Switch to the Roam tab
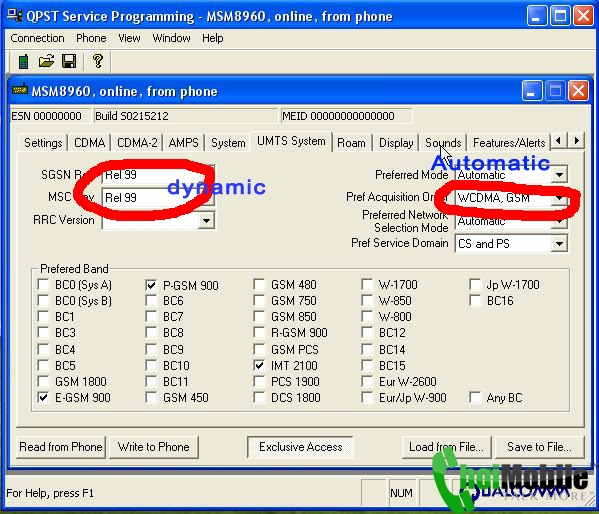The width and height of the screenshot is (599, 514). pos(351,143)
